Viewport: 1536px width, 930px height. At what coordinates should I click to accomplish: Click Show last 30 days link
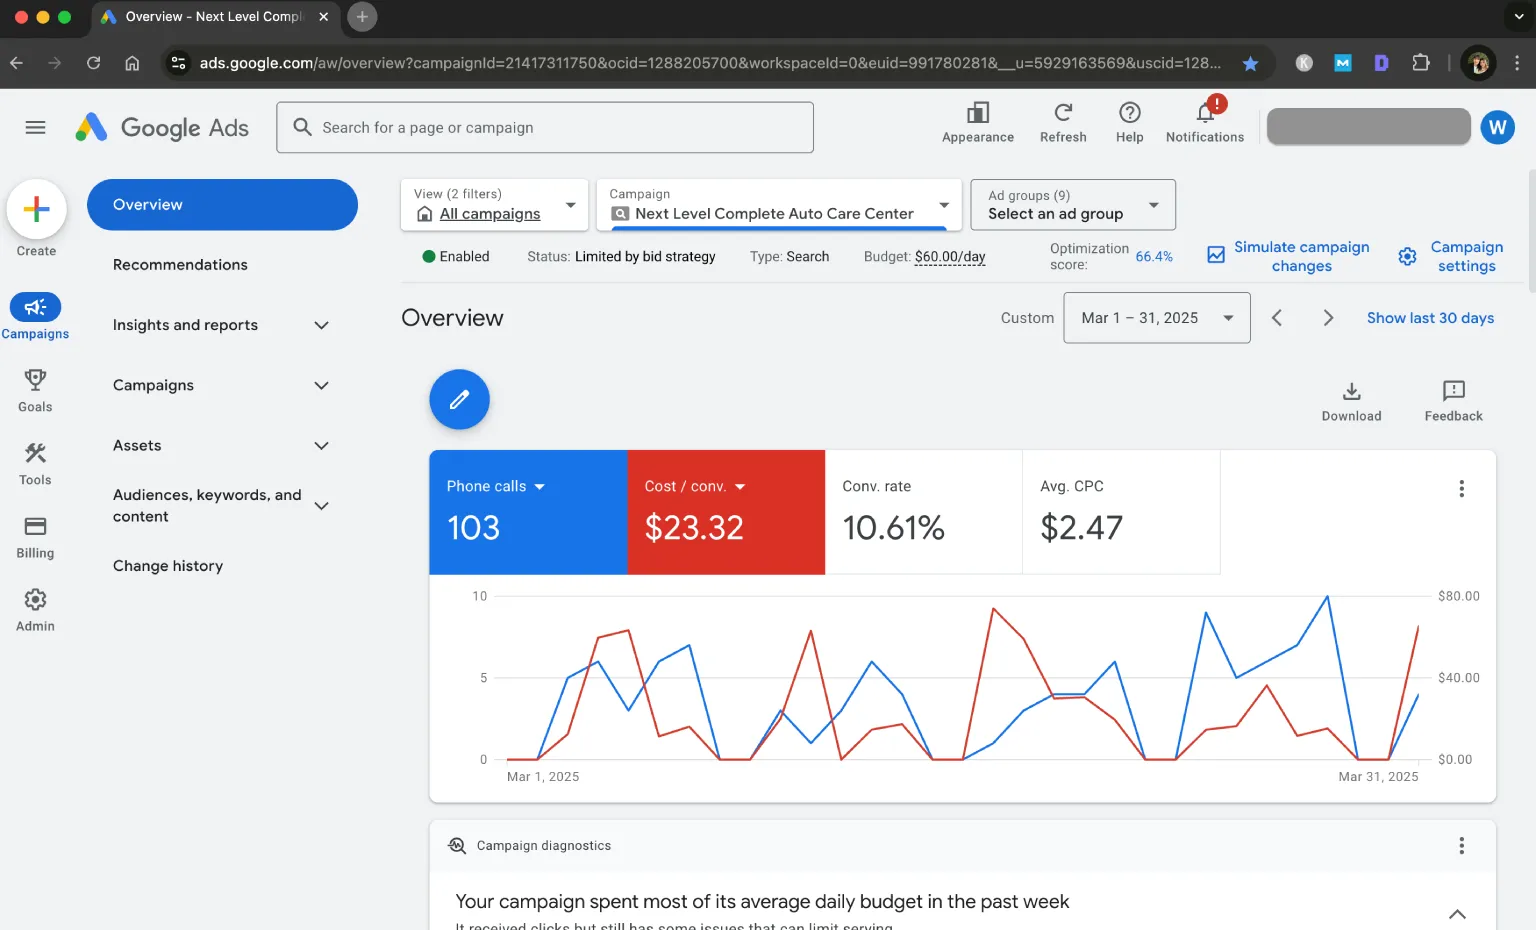tap(1430, 318)
